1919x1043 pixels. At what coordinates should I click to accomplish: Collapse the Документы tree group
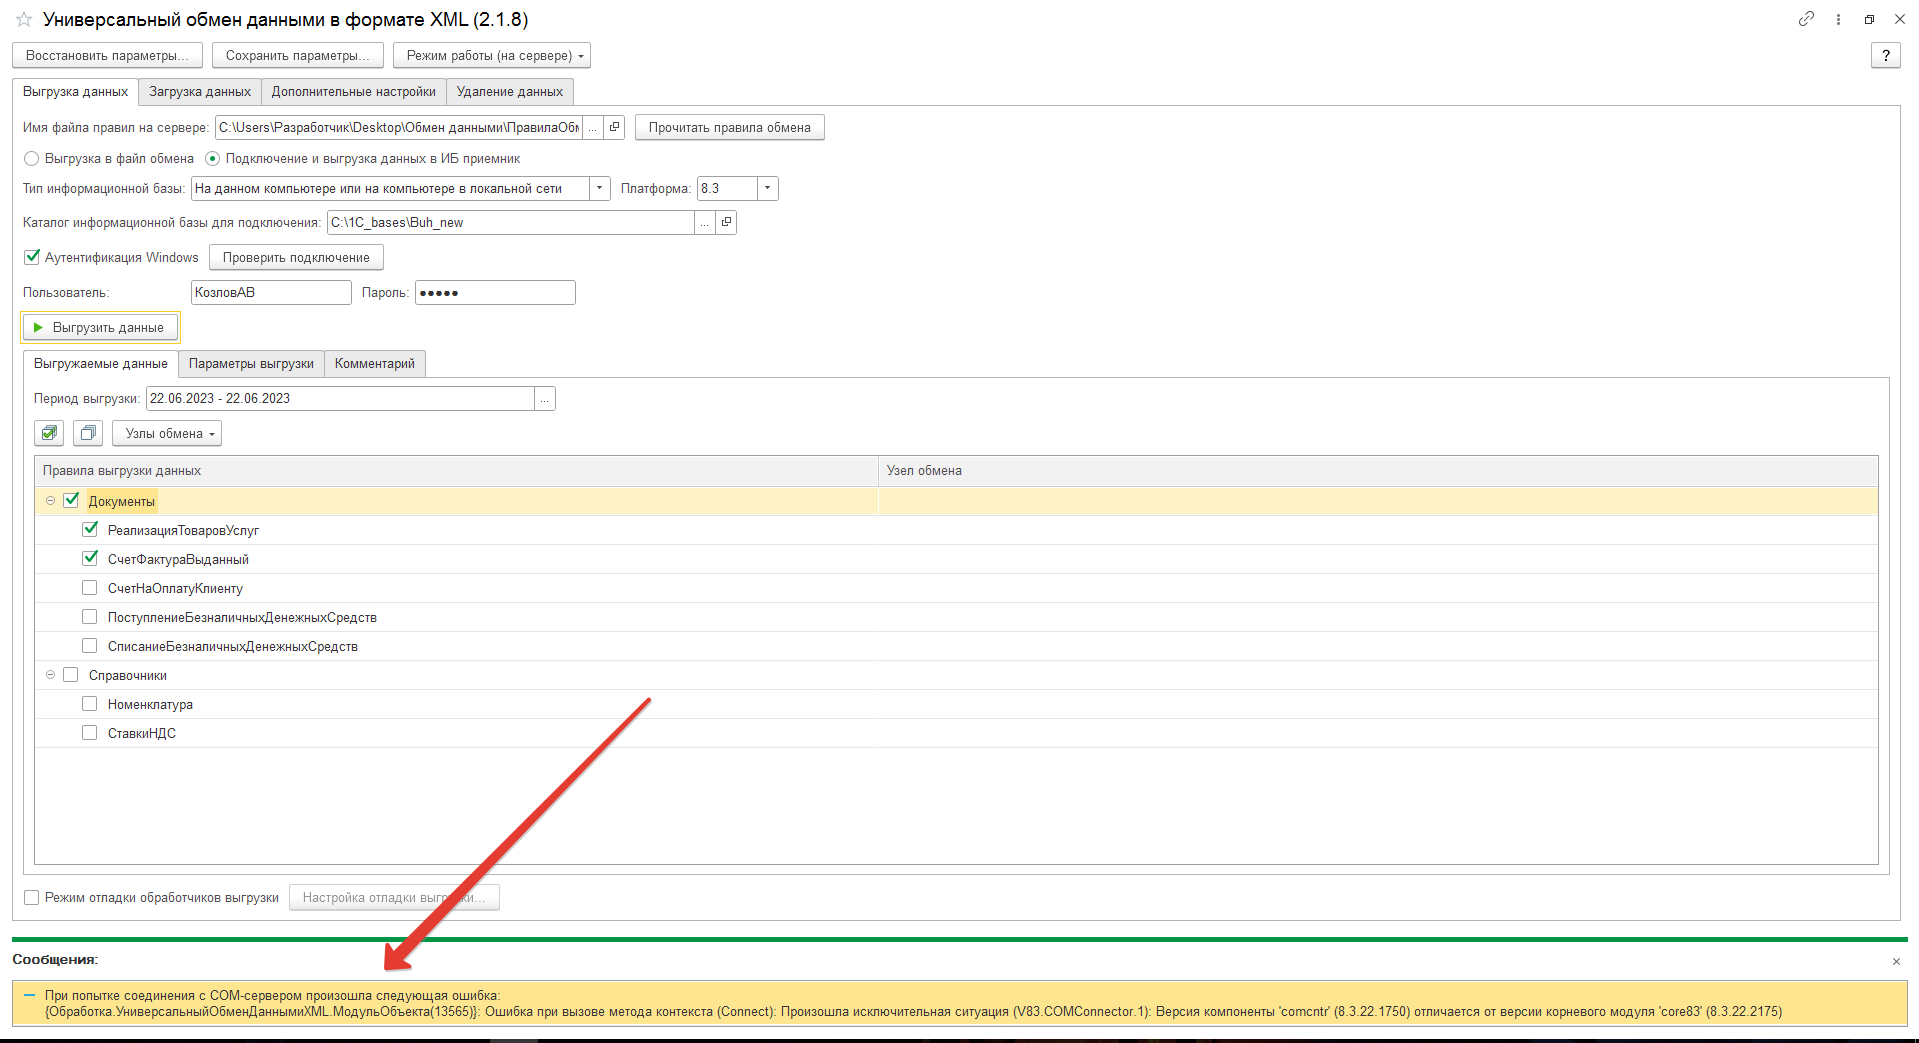(50, 501)
